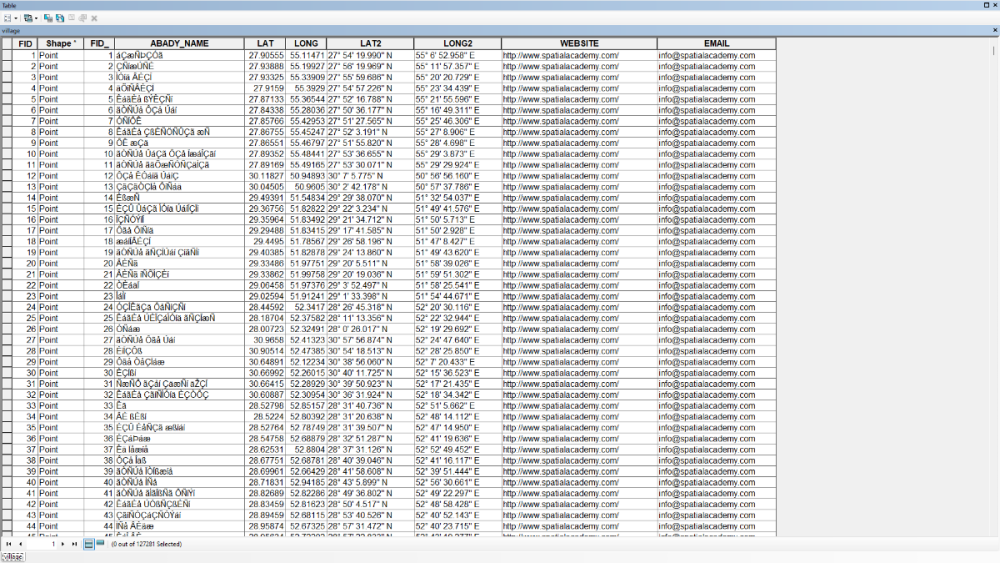This screenshot has width=1000, height=563.
Task: Click email cell in FID 10 row
Action: point(717,154)
